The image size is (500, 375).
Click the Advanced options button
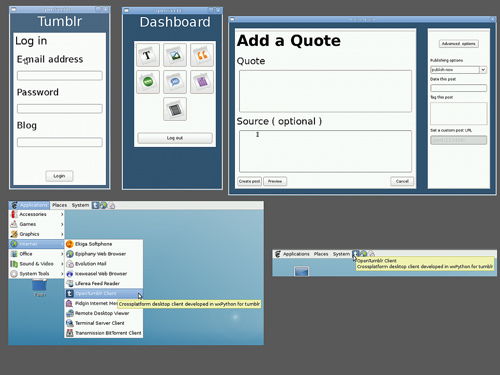tap(459, 44)
